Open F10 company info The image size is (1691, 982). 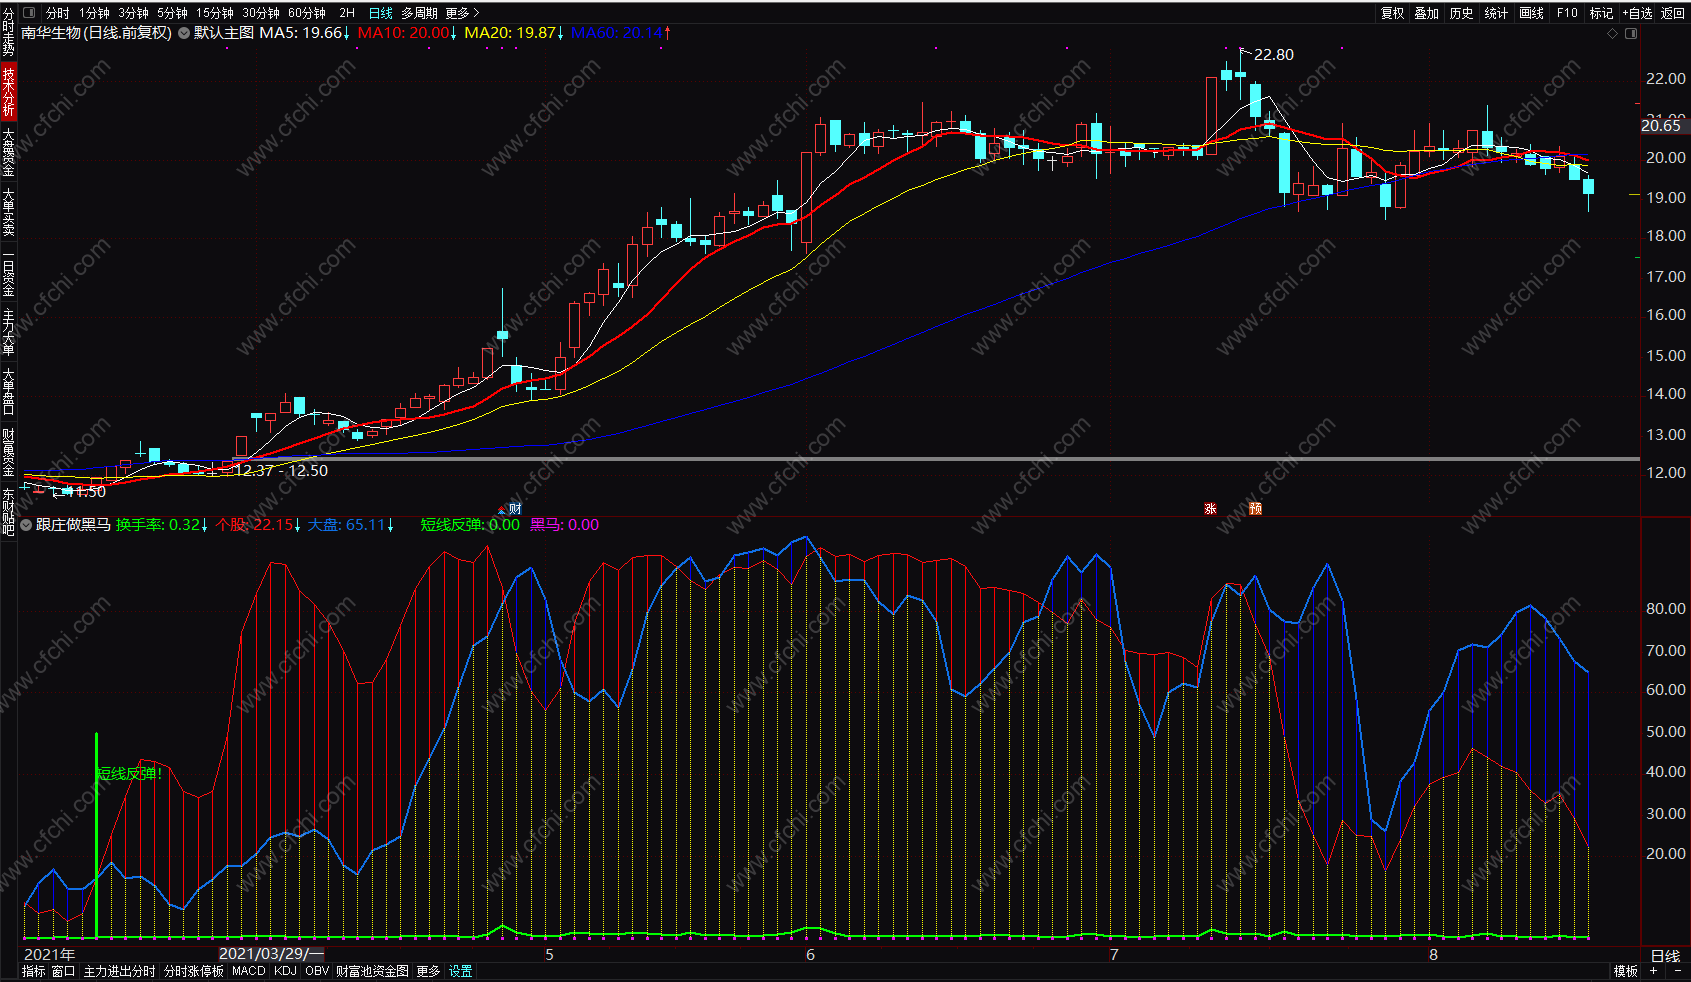(x=1567, y=13)
